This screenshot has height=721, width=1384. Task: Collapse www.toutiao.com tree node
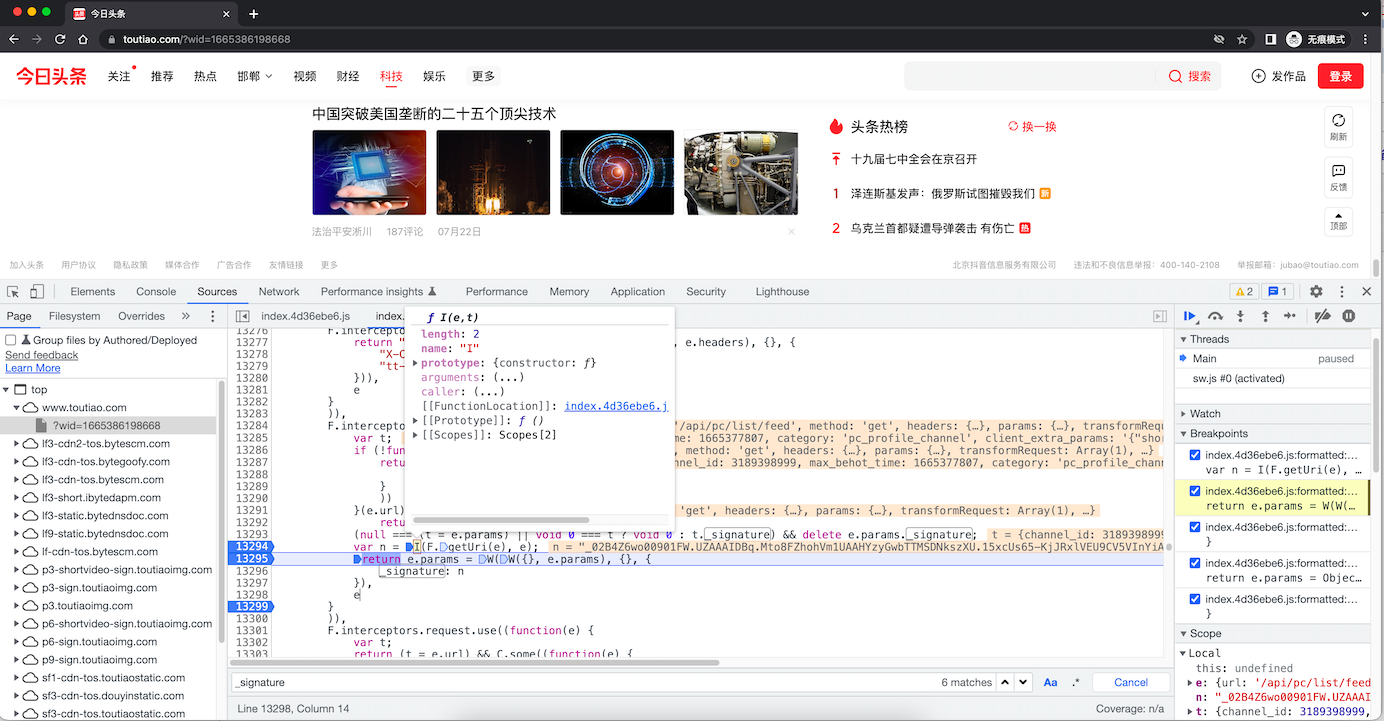click(x=17, y=408)
